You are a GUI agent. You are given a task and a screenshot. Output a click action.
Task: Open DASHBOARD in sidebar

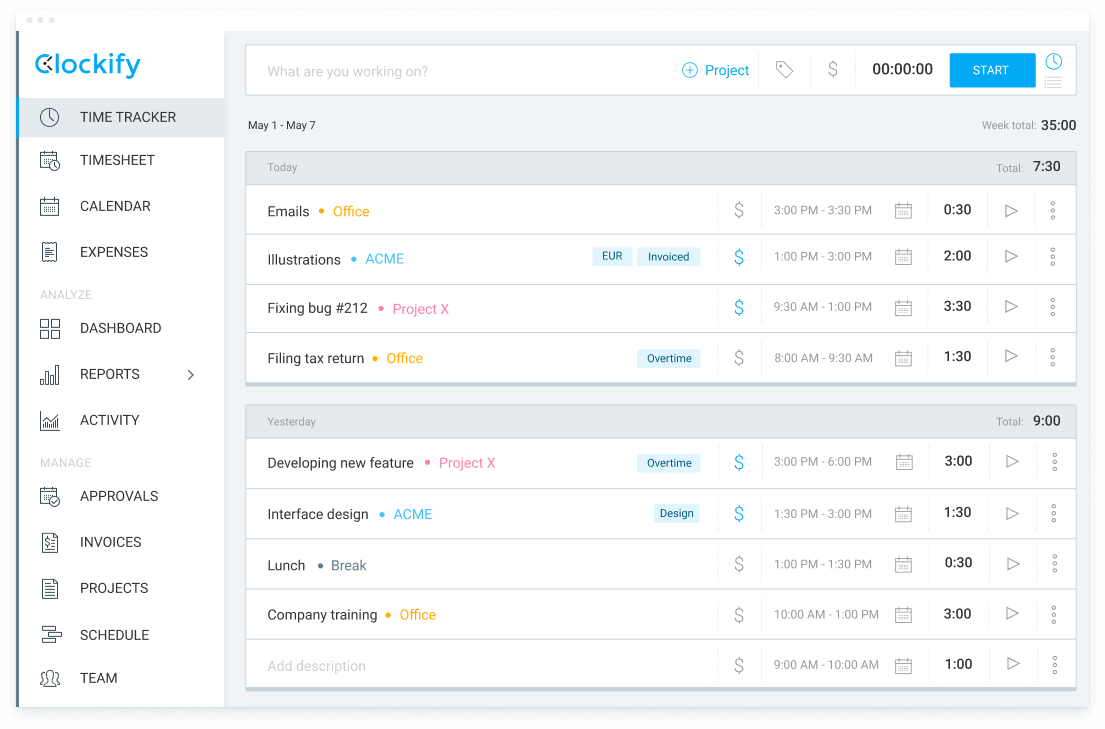pos(121,328)
